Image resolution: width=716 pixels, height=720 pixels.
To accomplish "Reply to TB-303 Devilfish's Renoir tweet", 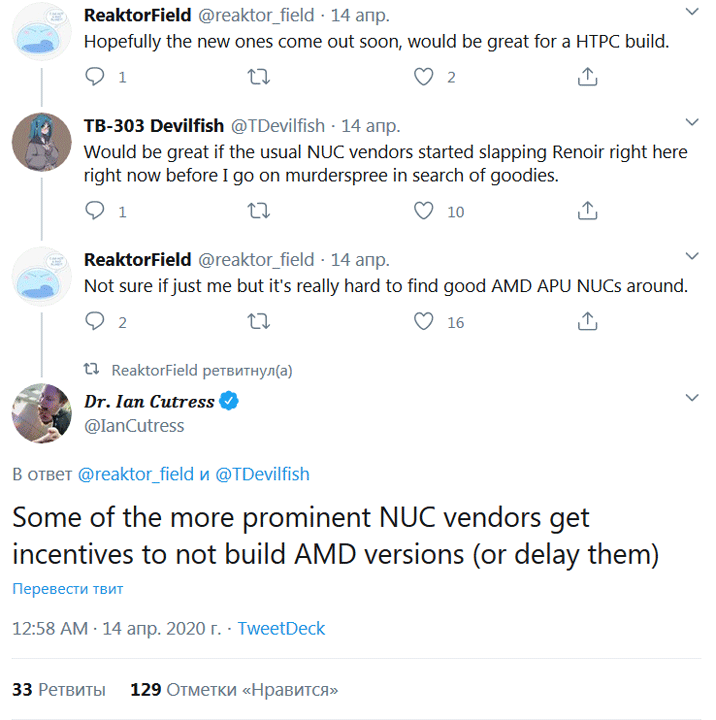I will [96, 211].
